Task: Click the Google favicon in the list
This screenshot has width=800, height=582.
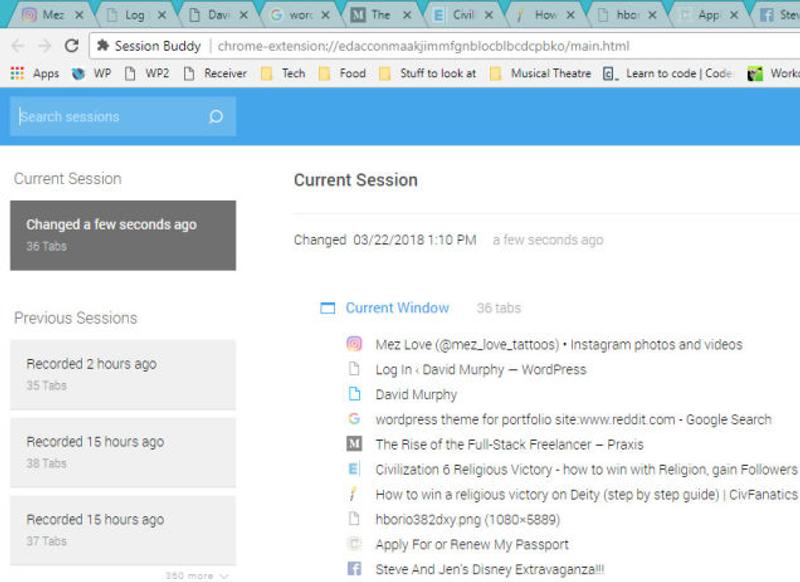Action: coord(354,419)
